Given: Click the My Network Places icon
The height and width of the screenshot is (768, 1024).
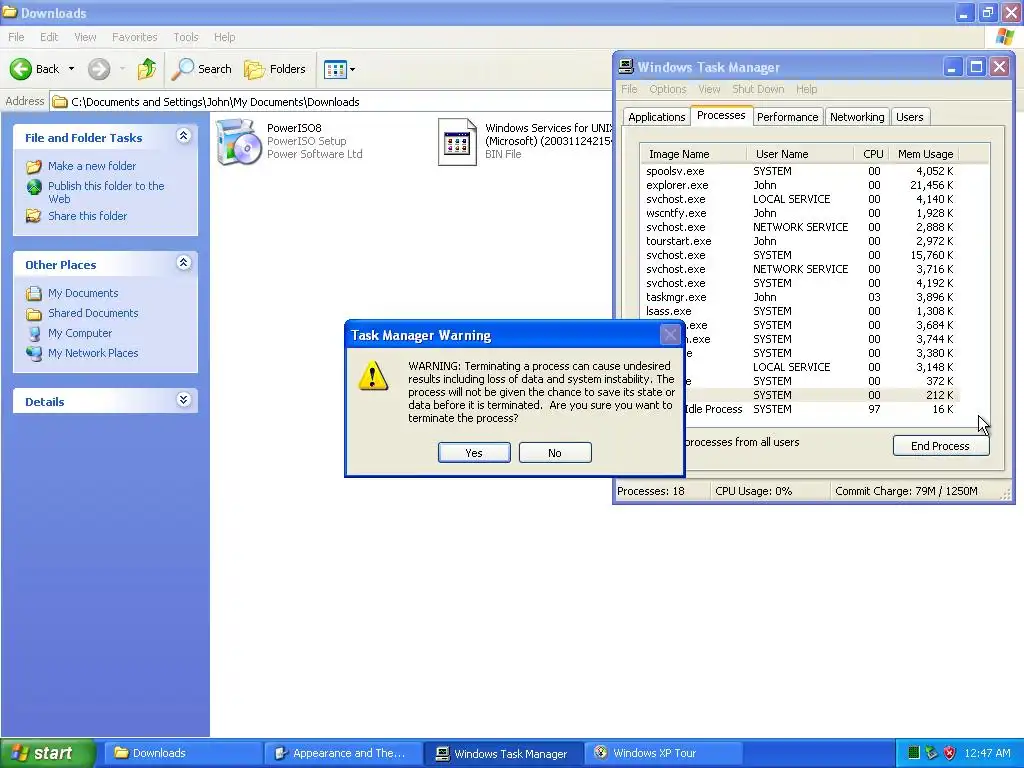Looking at the screenshot, I should click(x=34, y=353).
